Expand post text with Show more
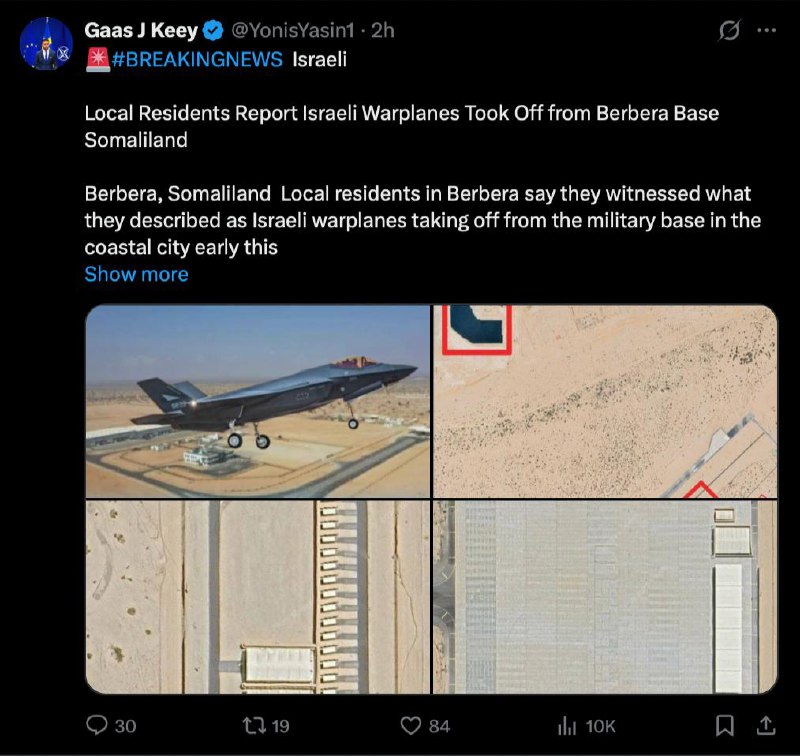The image size is (800, 756). pos(136,274)
